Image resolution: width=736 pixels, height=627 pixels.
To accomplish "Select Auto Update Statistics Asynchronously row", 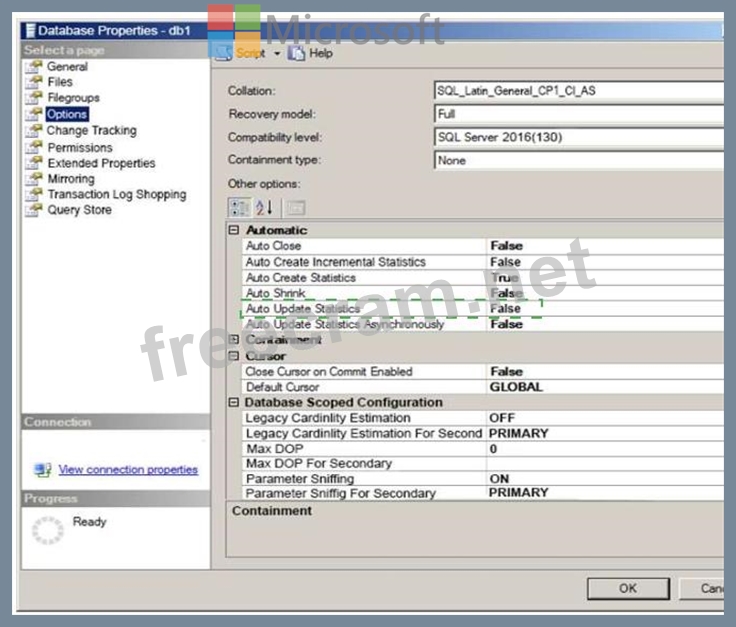I will [x=483, y=324].
